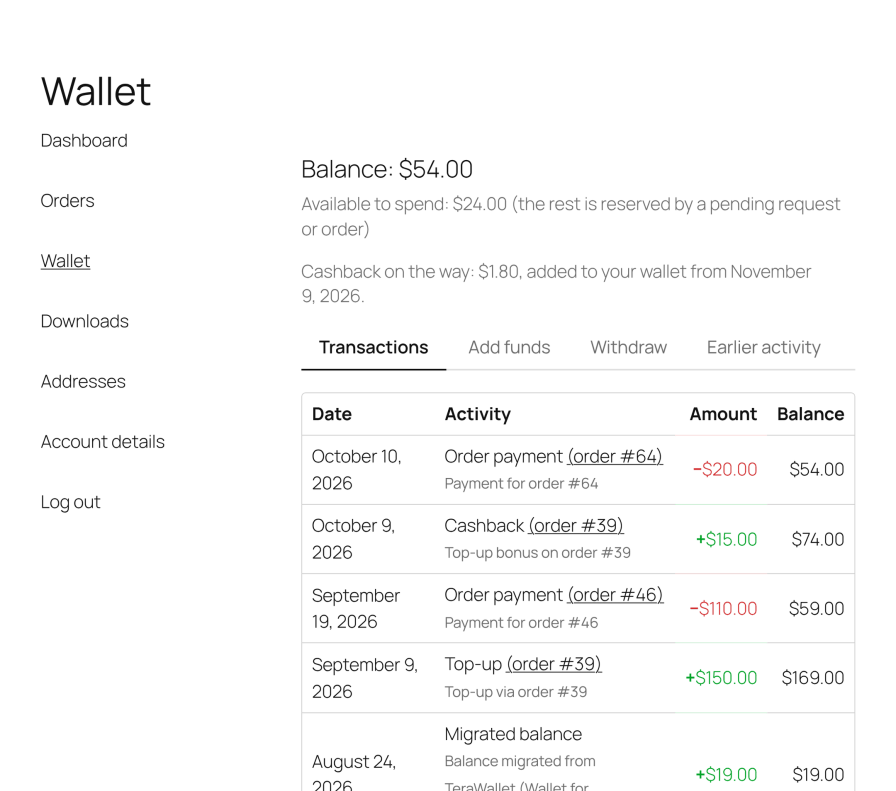896x791 pixels.
Task: Open the Add funds tab
Action: pos(509,347)
